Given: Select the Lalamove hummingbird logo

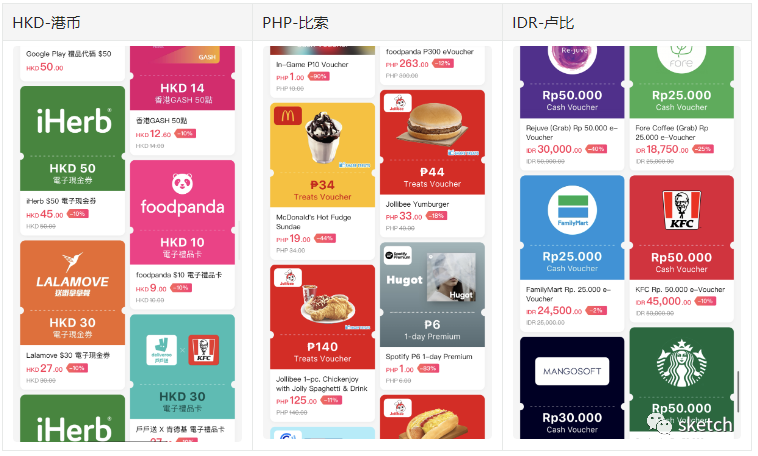Looking at the screenshot, I should coord(73,262).
